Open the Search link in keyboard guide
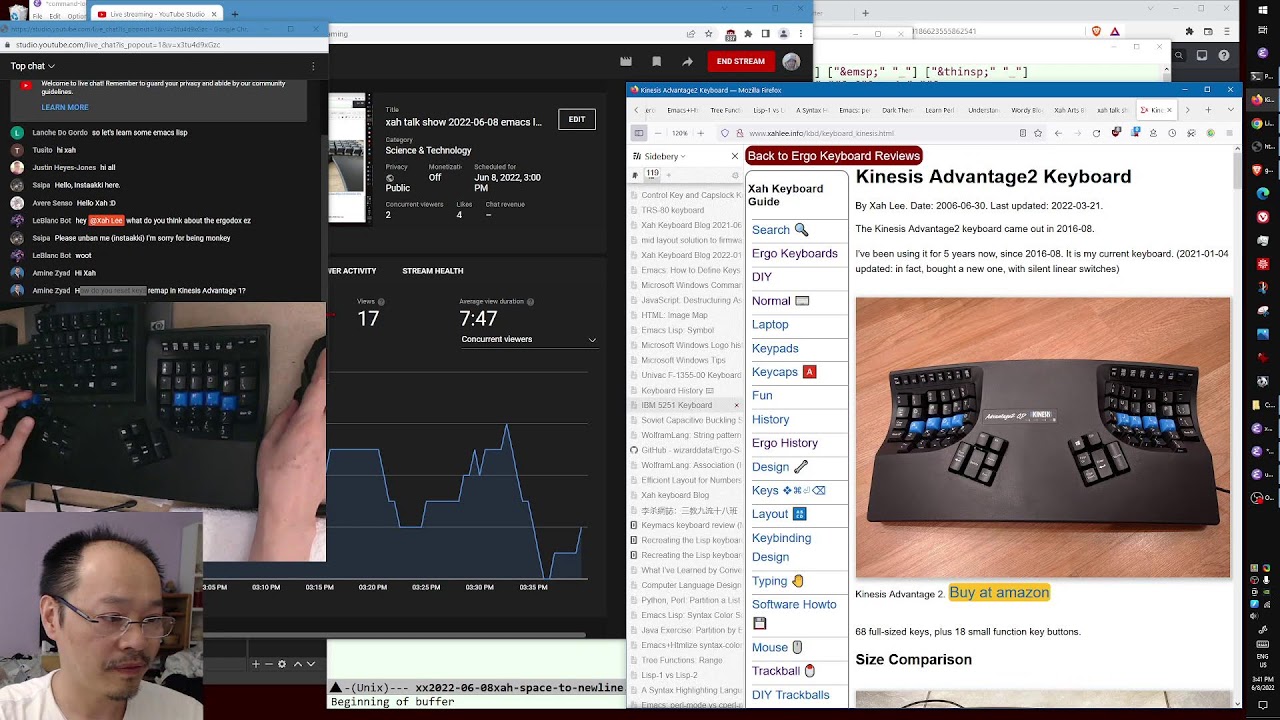The height and width of the screenshot is (720, 1280). coord(771,230)
